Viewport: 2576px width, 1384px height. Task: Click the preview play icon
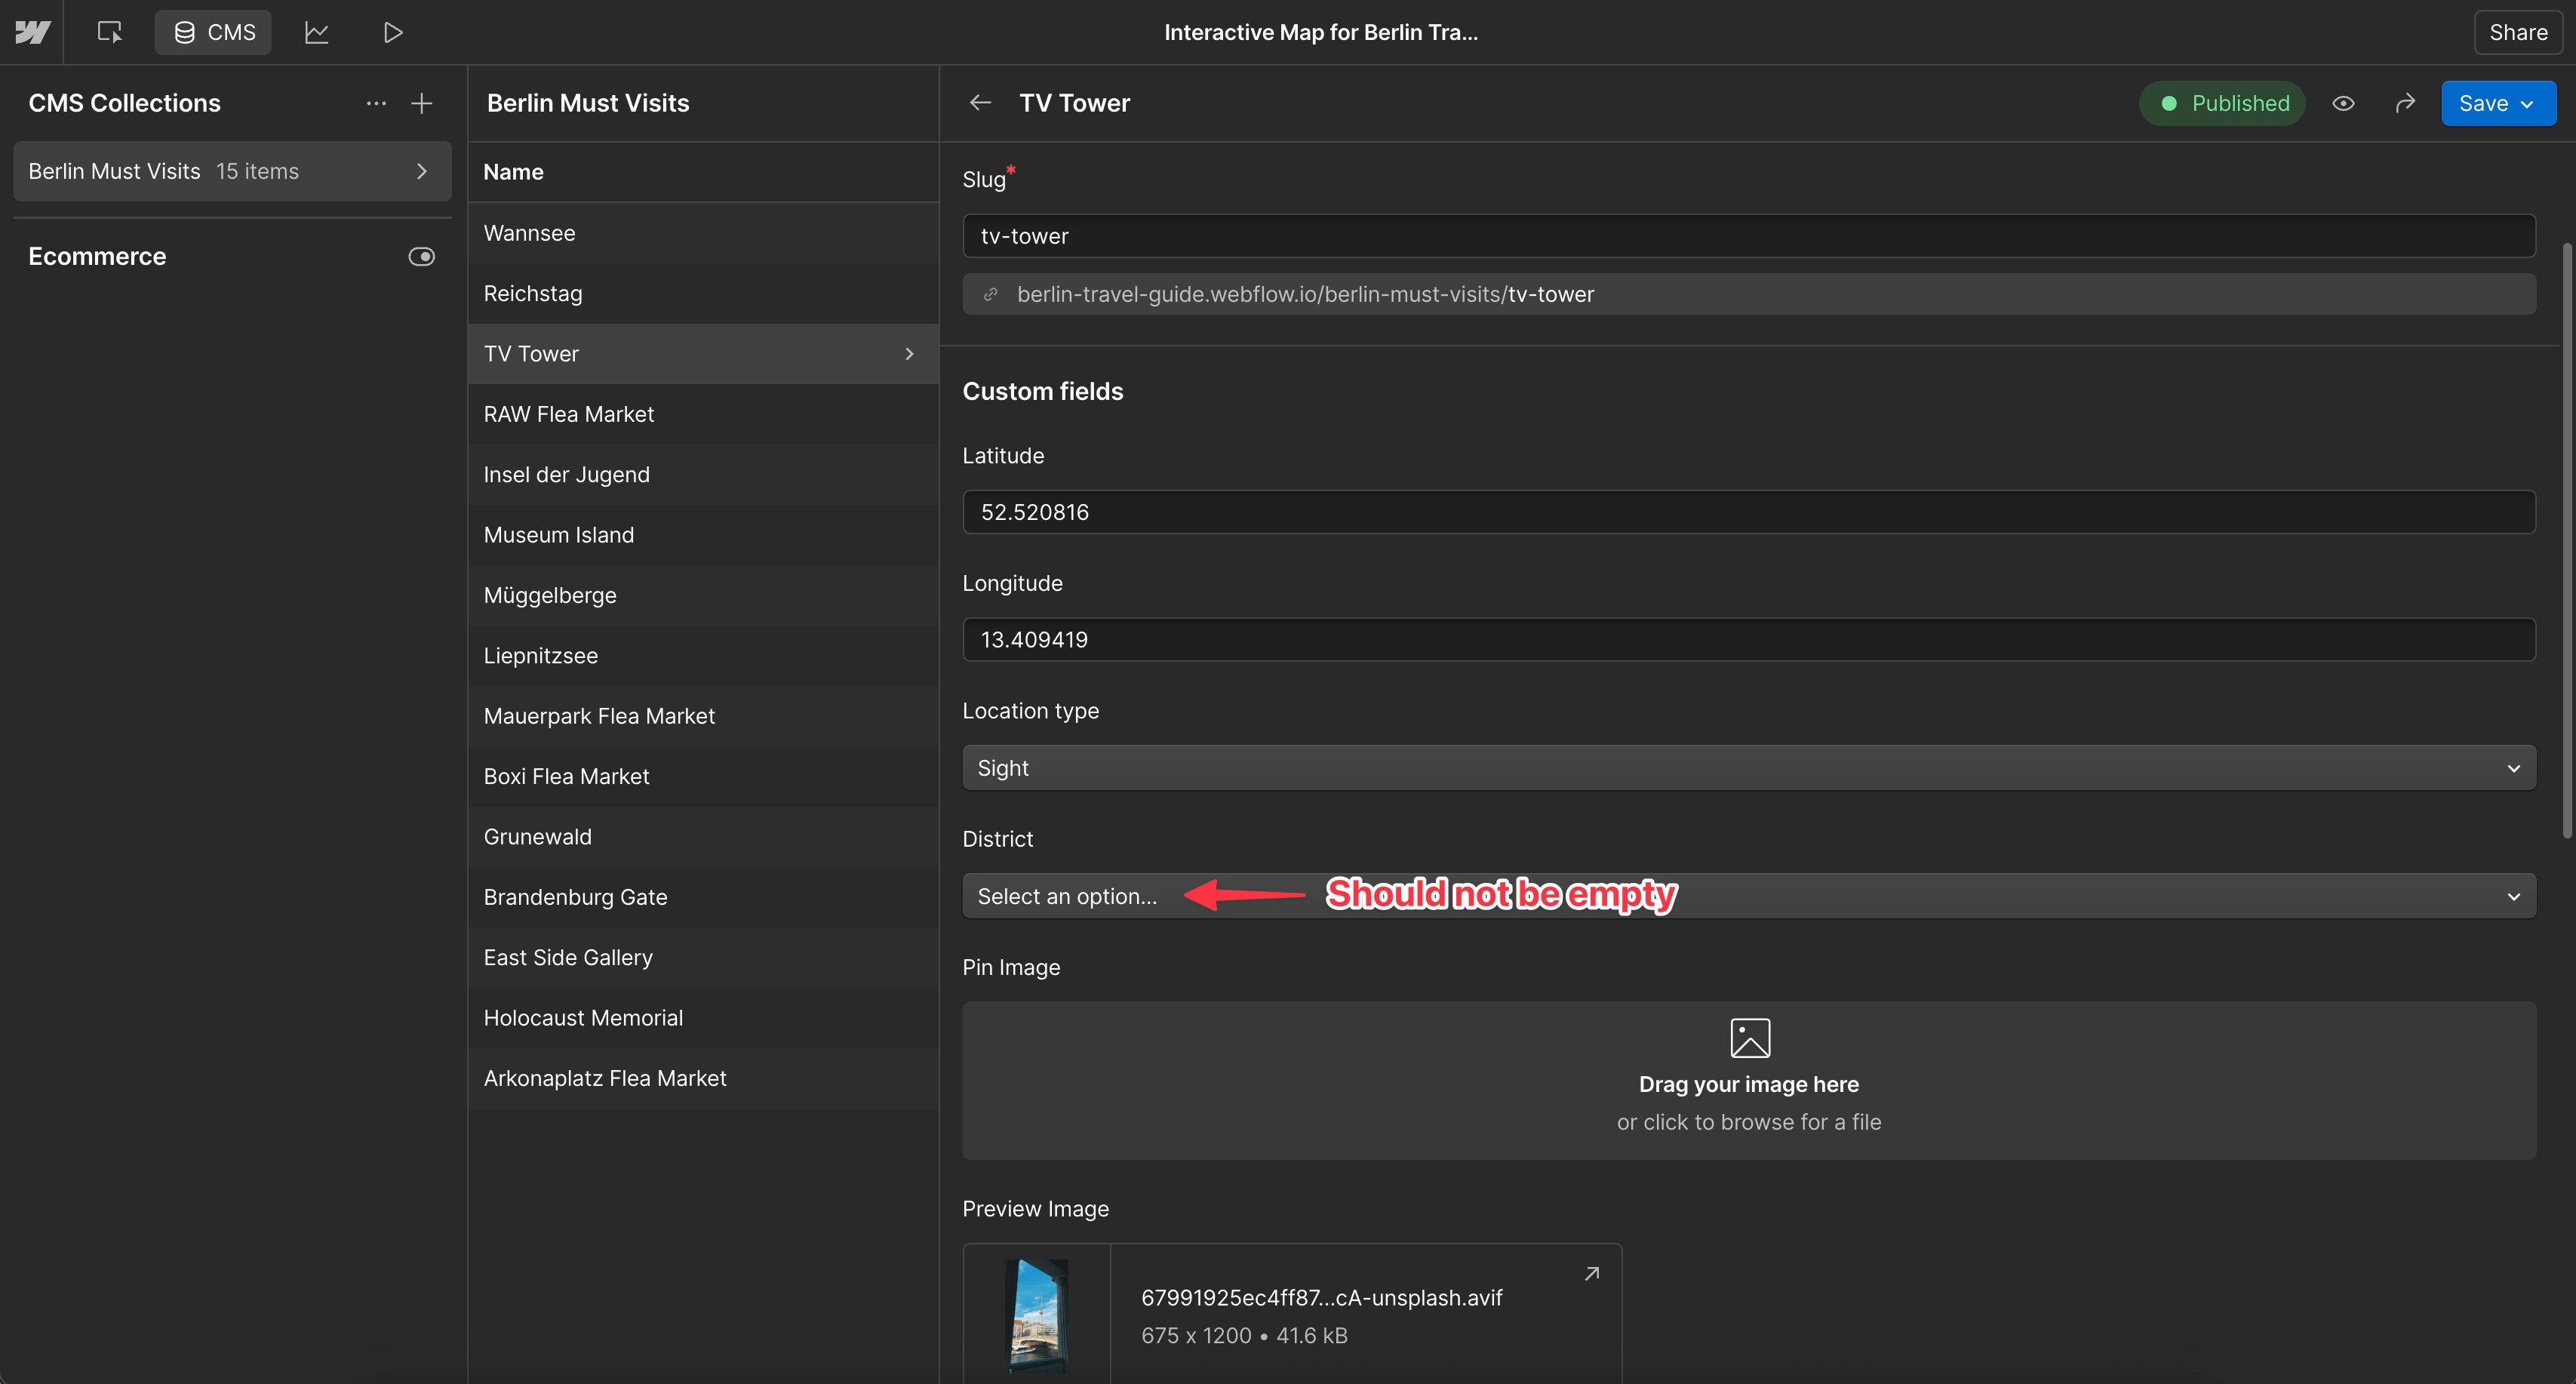point(393,32)
